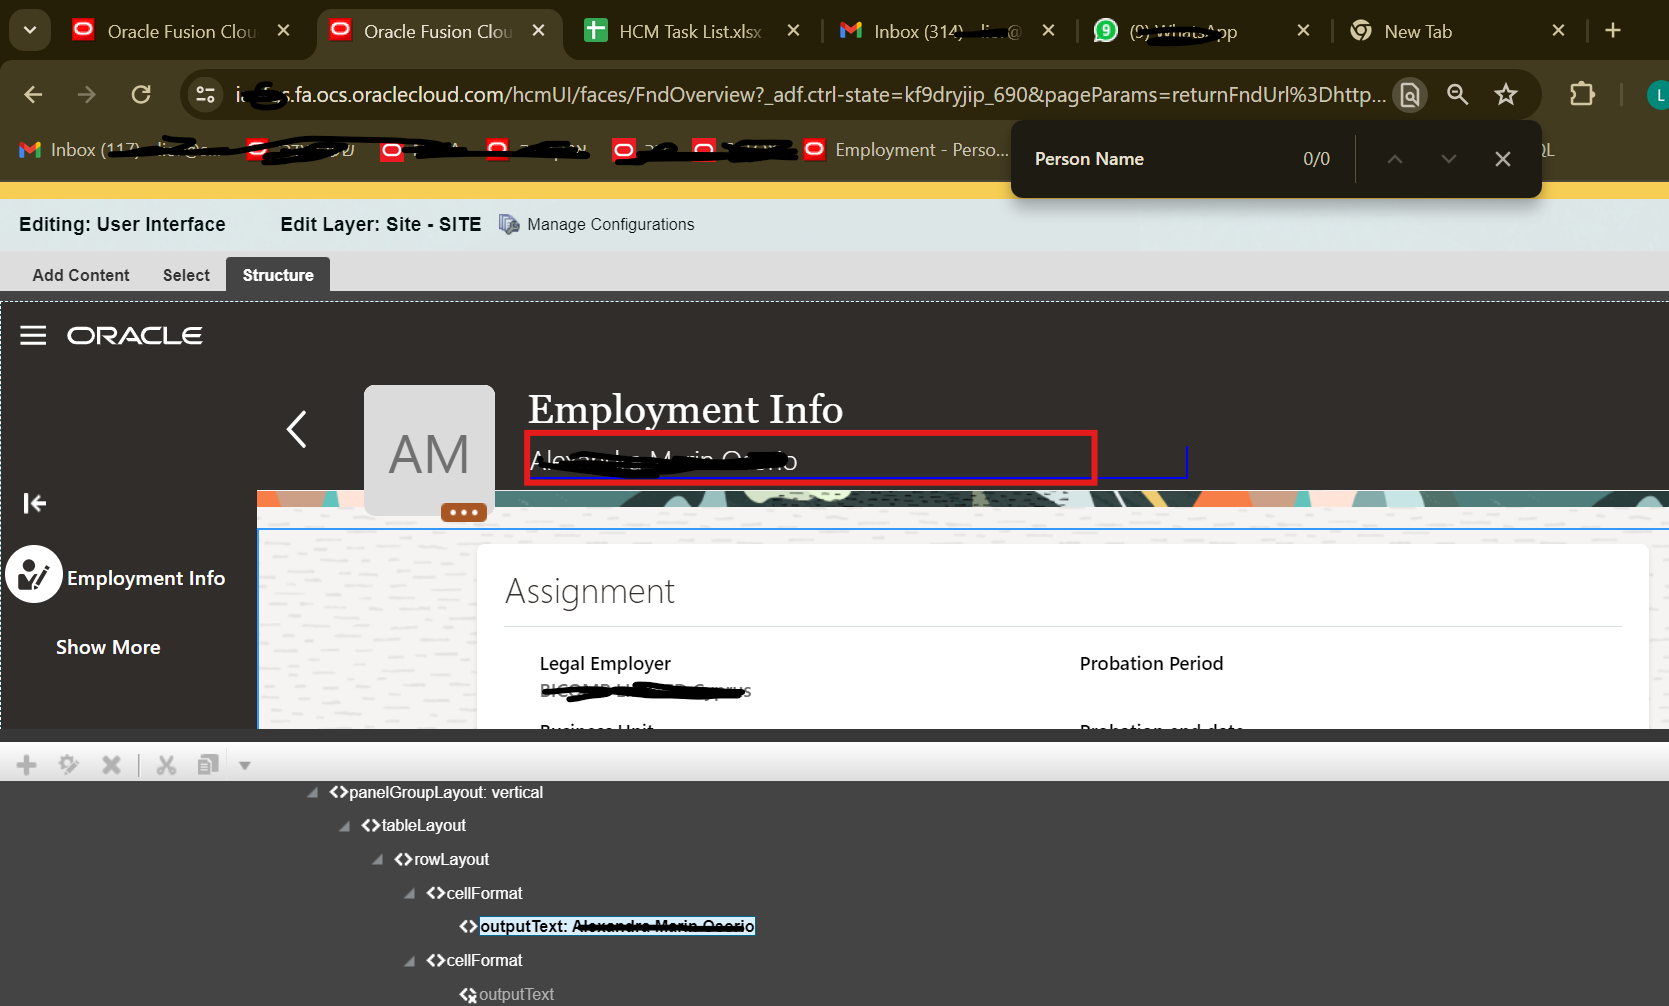Open the Chrome extensions puzzle icon

1582,94
